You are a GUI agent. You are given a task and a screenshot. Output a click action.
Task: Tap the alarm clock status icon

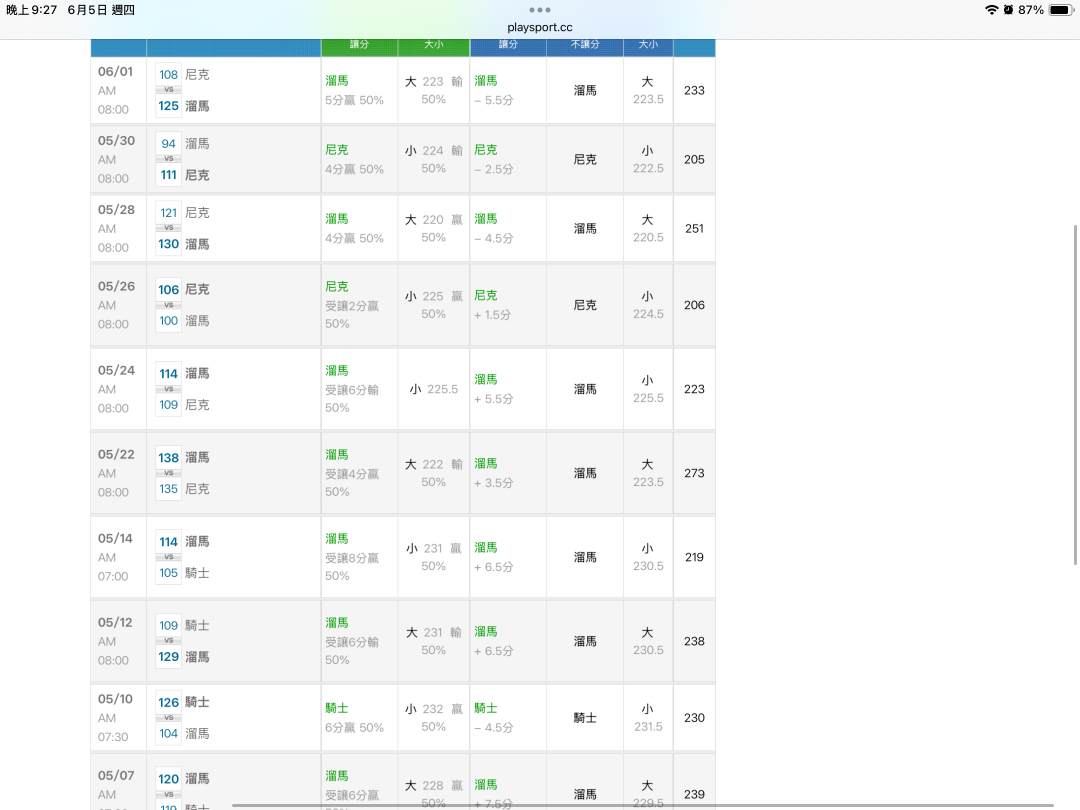coord(1008,10)
